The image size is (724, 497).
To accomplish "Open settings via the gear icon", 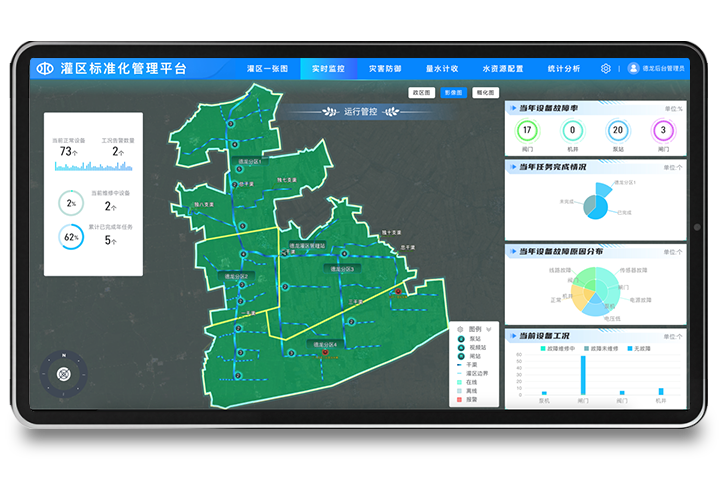I will click(606, 69).
